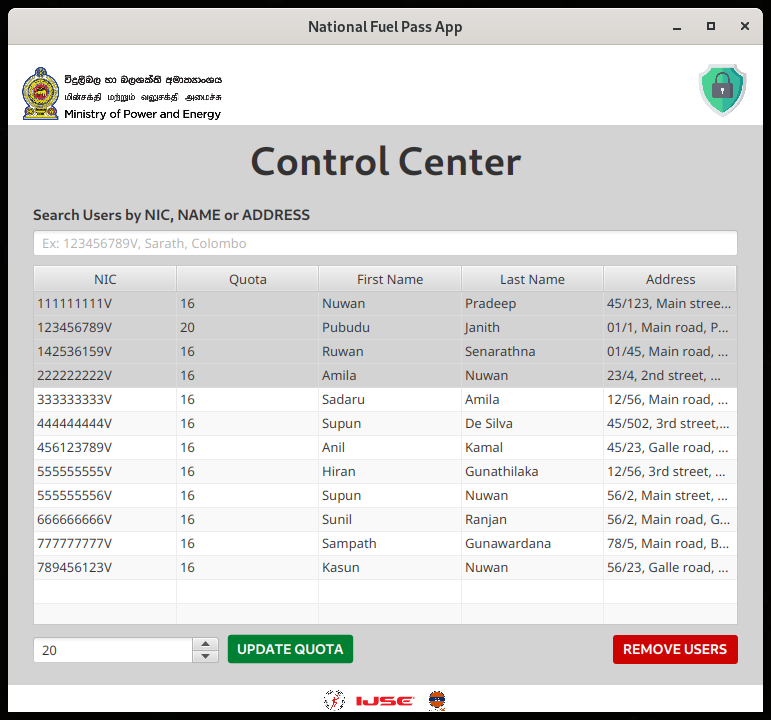
Task: Click the orange and blue circular footer logo
Action: pos(437,700)
